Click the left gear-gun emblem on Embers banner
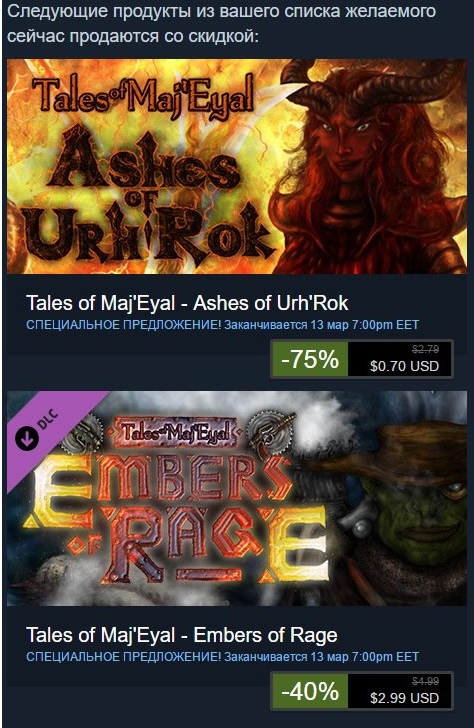This screenshot has width=474, height=728. pyautogui.click(x=85, y=435)
